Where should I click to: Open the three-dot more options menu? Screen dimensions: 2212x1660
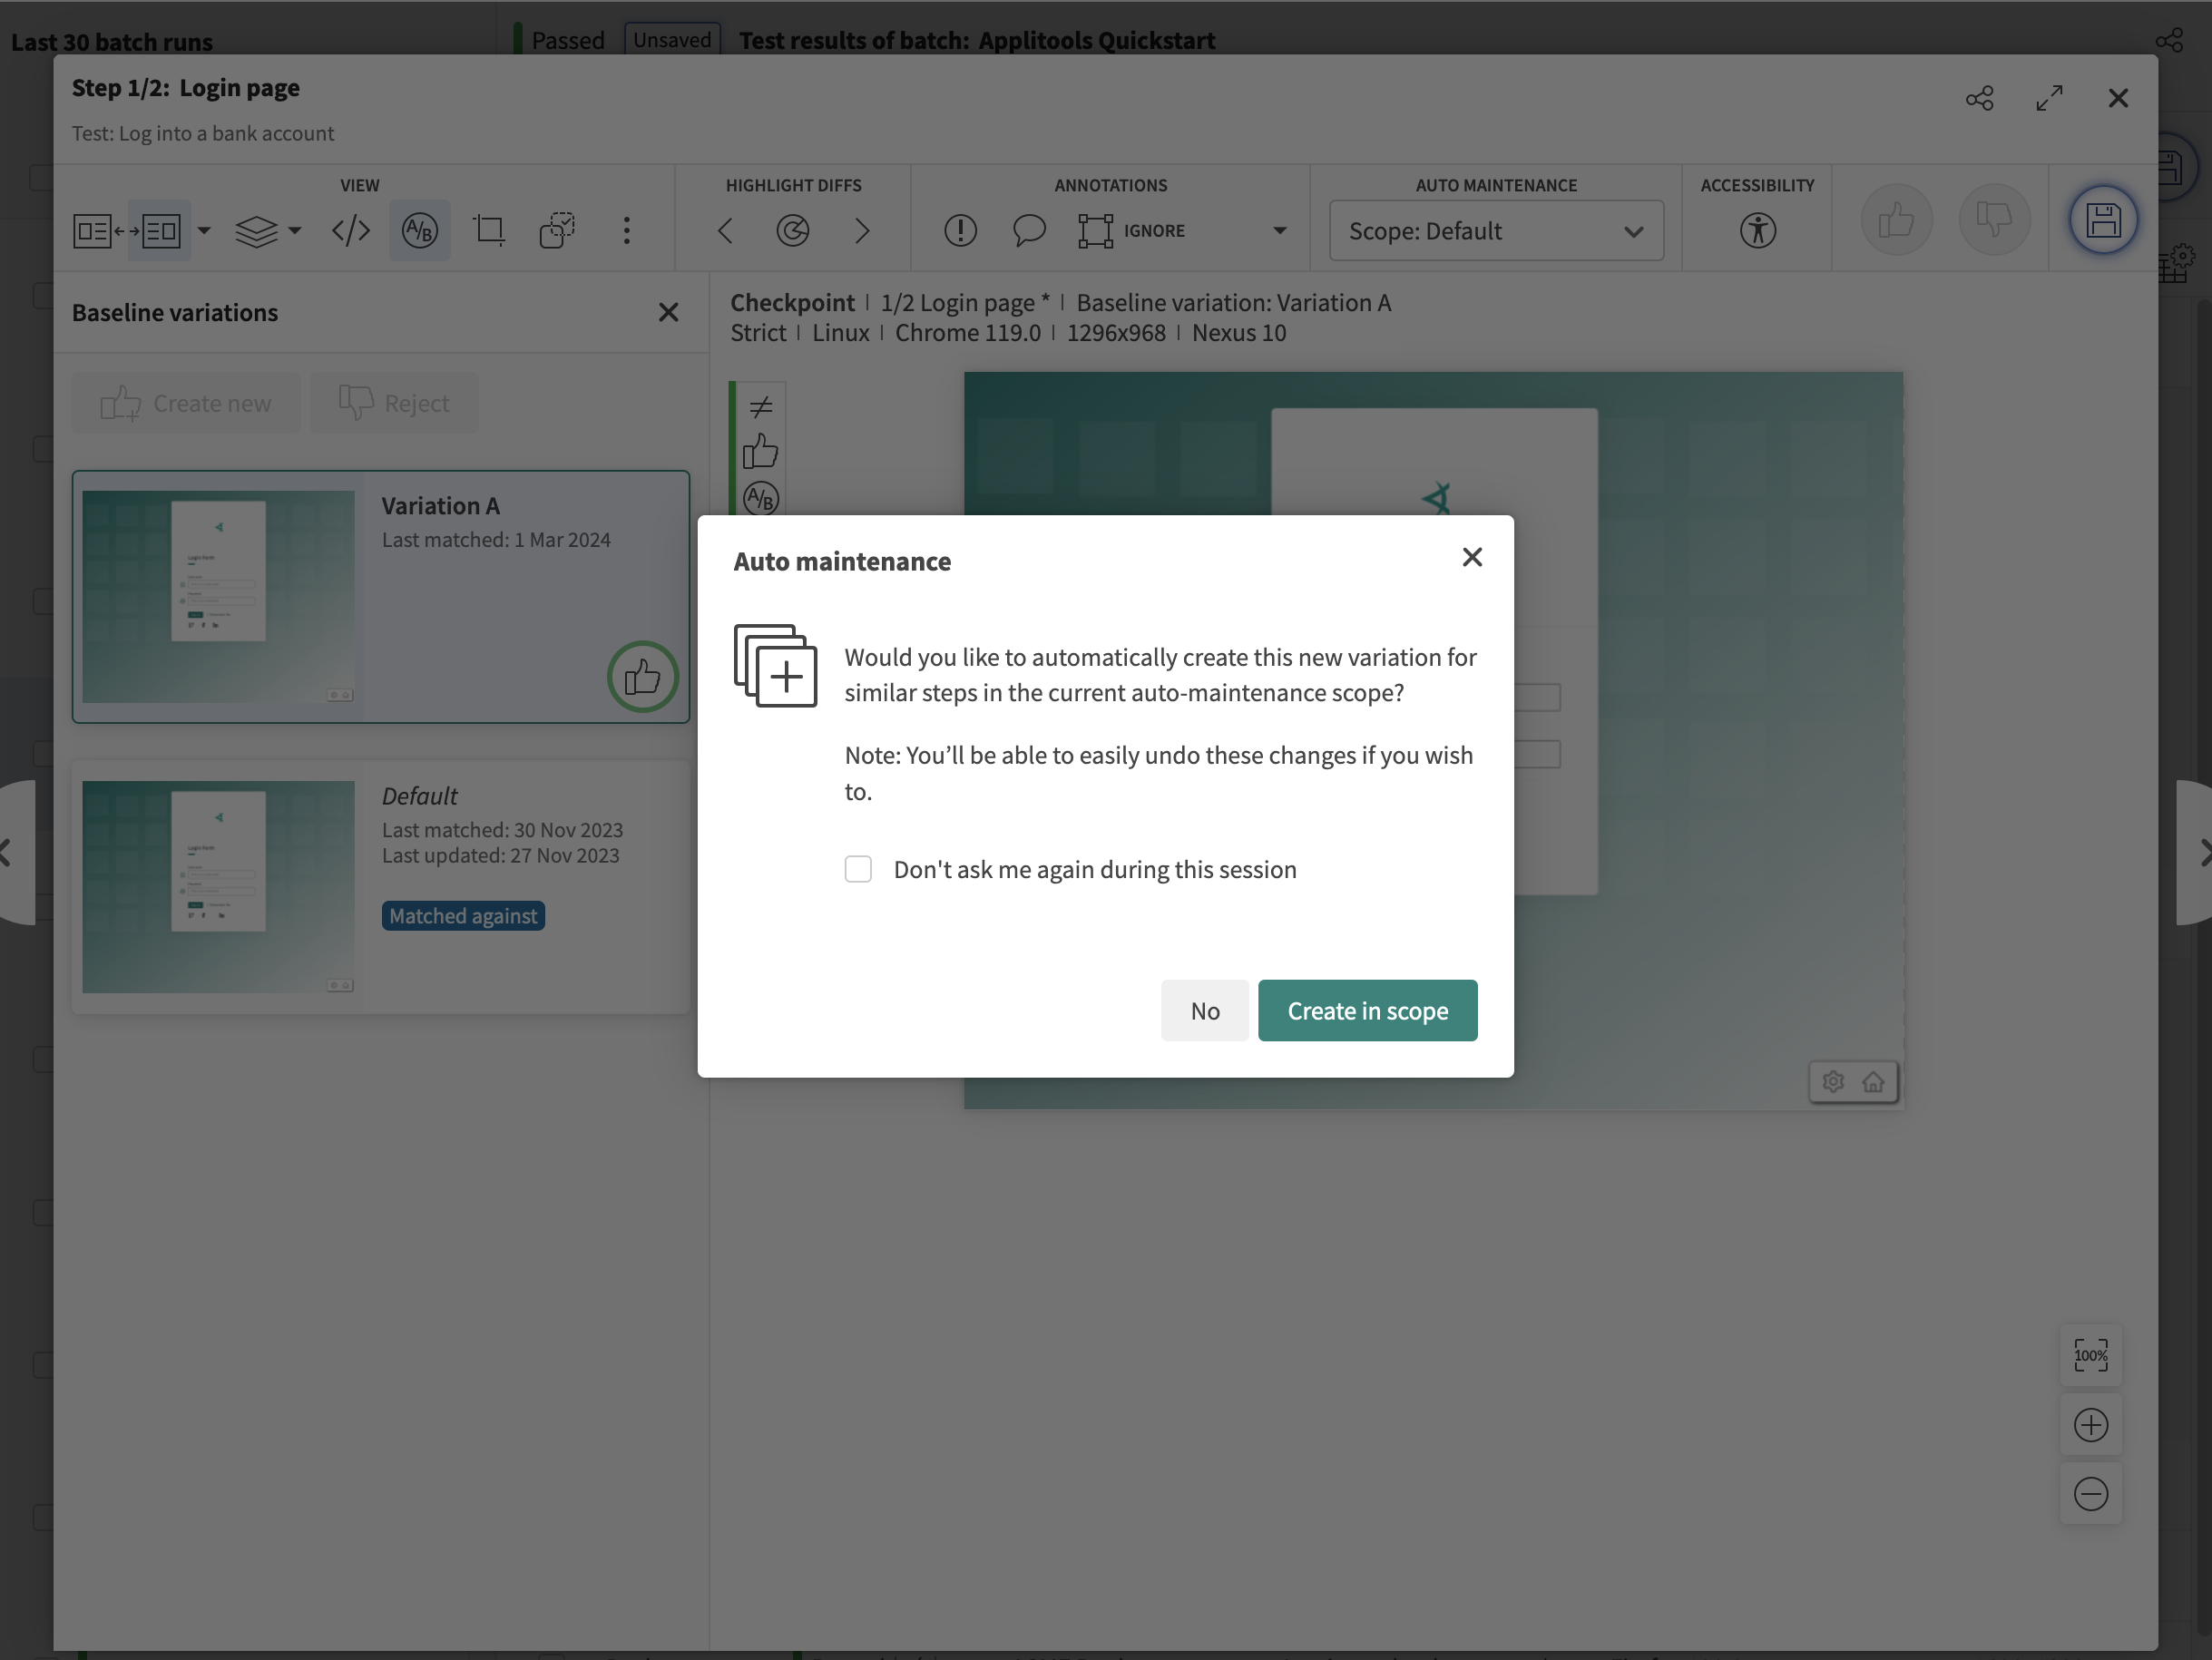coord(627,231)
